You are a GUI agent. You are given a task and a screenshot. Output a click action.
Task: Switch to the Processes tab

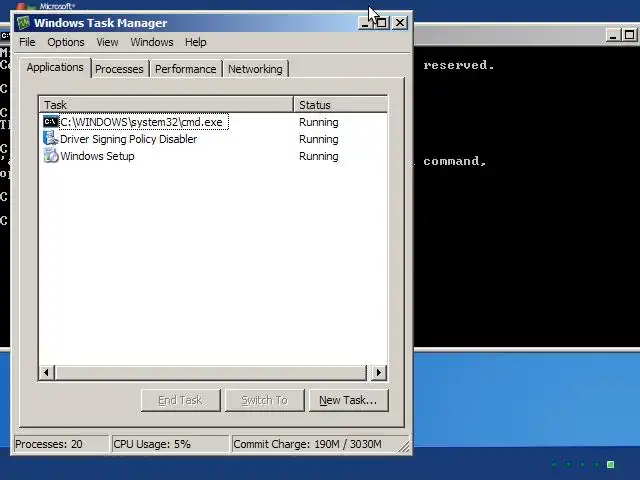point(119,69)
